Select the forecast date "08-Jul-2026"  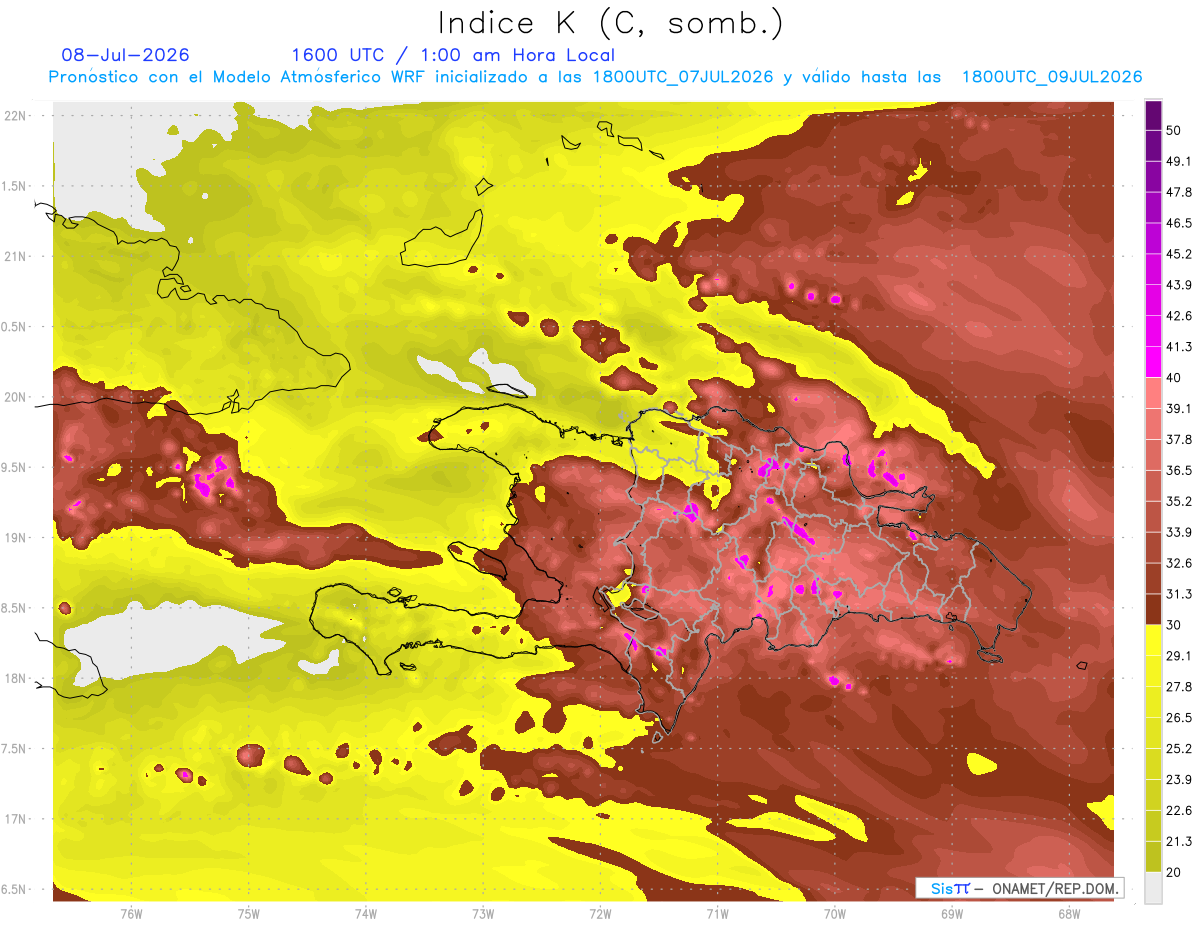pos(125,55)
